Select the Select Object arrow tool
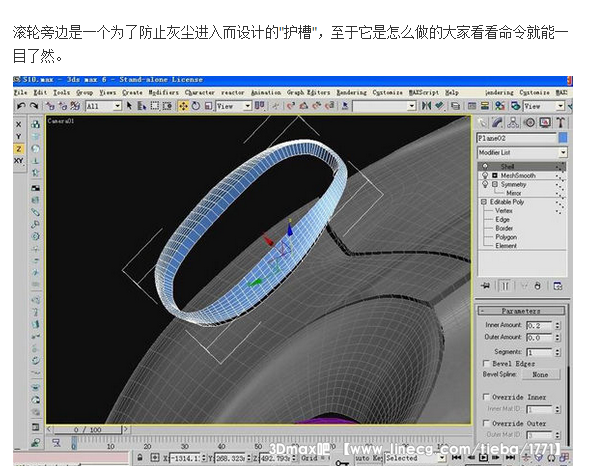Image resolution: width=590 pixels, height=466 pixels. (x=129, y=106)
